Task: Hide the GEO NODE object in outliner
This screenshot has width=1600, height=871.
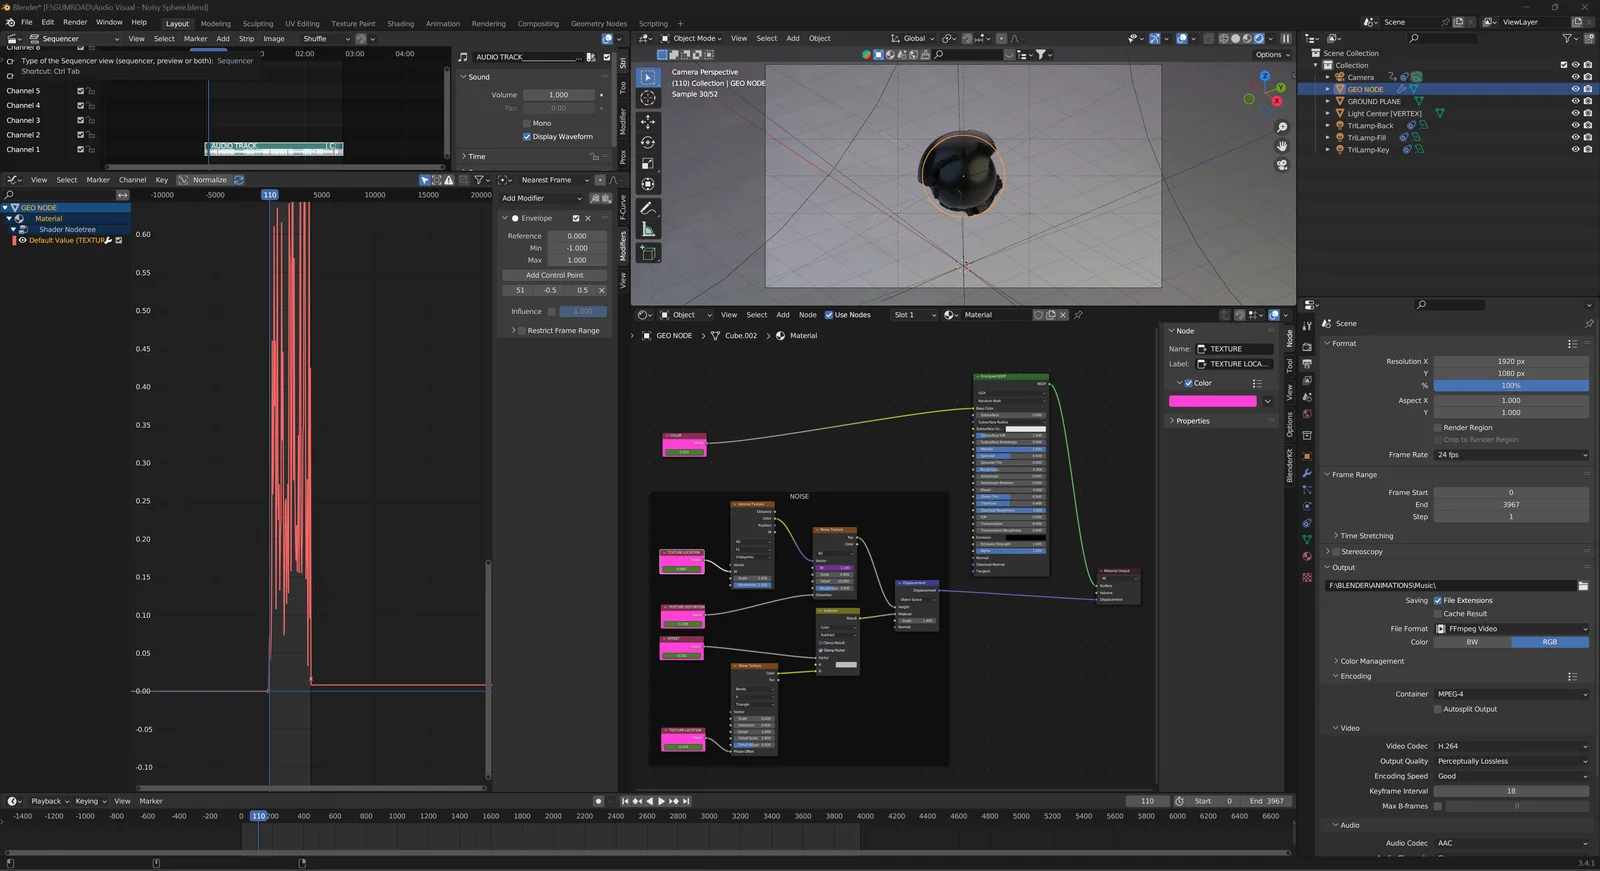Action: [1575, 89]
